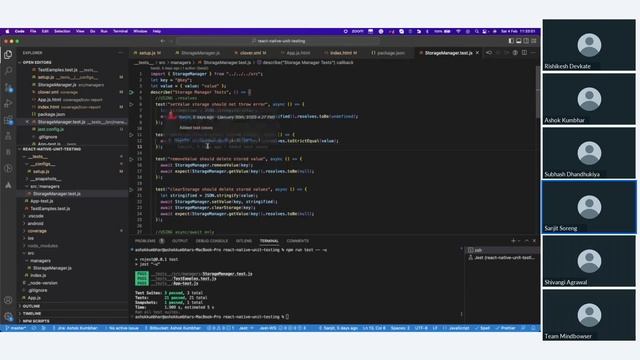Expand the TIMELINE section
Viewport: 640px width, 360px height.
31,313
